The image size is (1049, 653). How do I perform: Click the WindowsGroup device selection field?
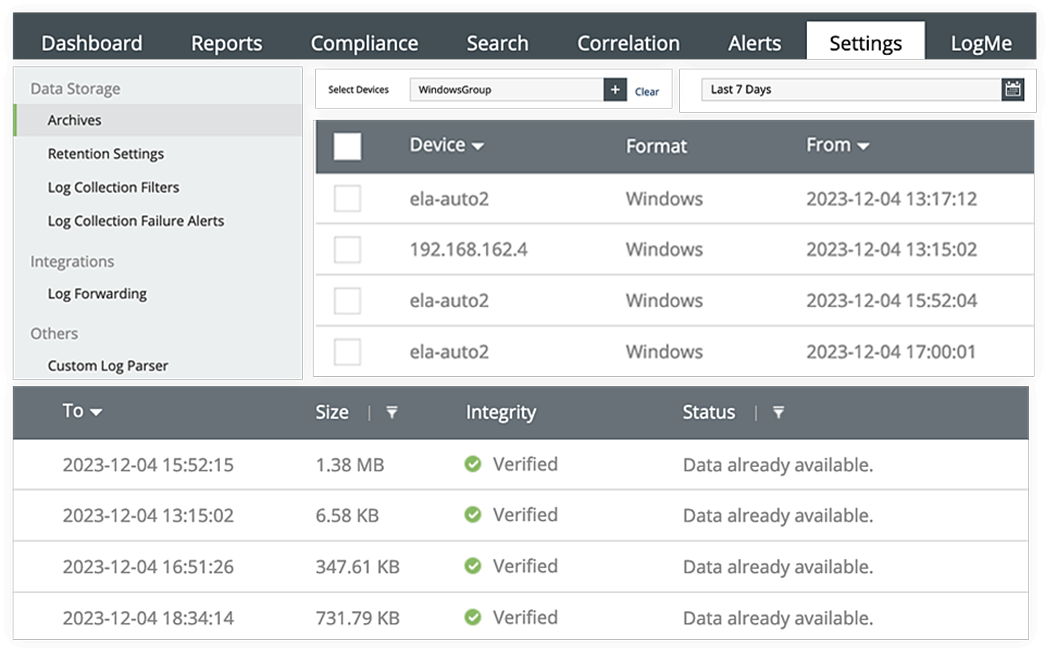click(507, 90)
